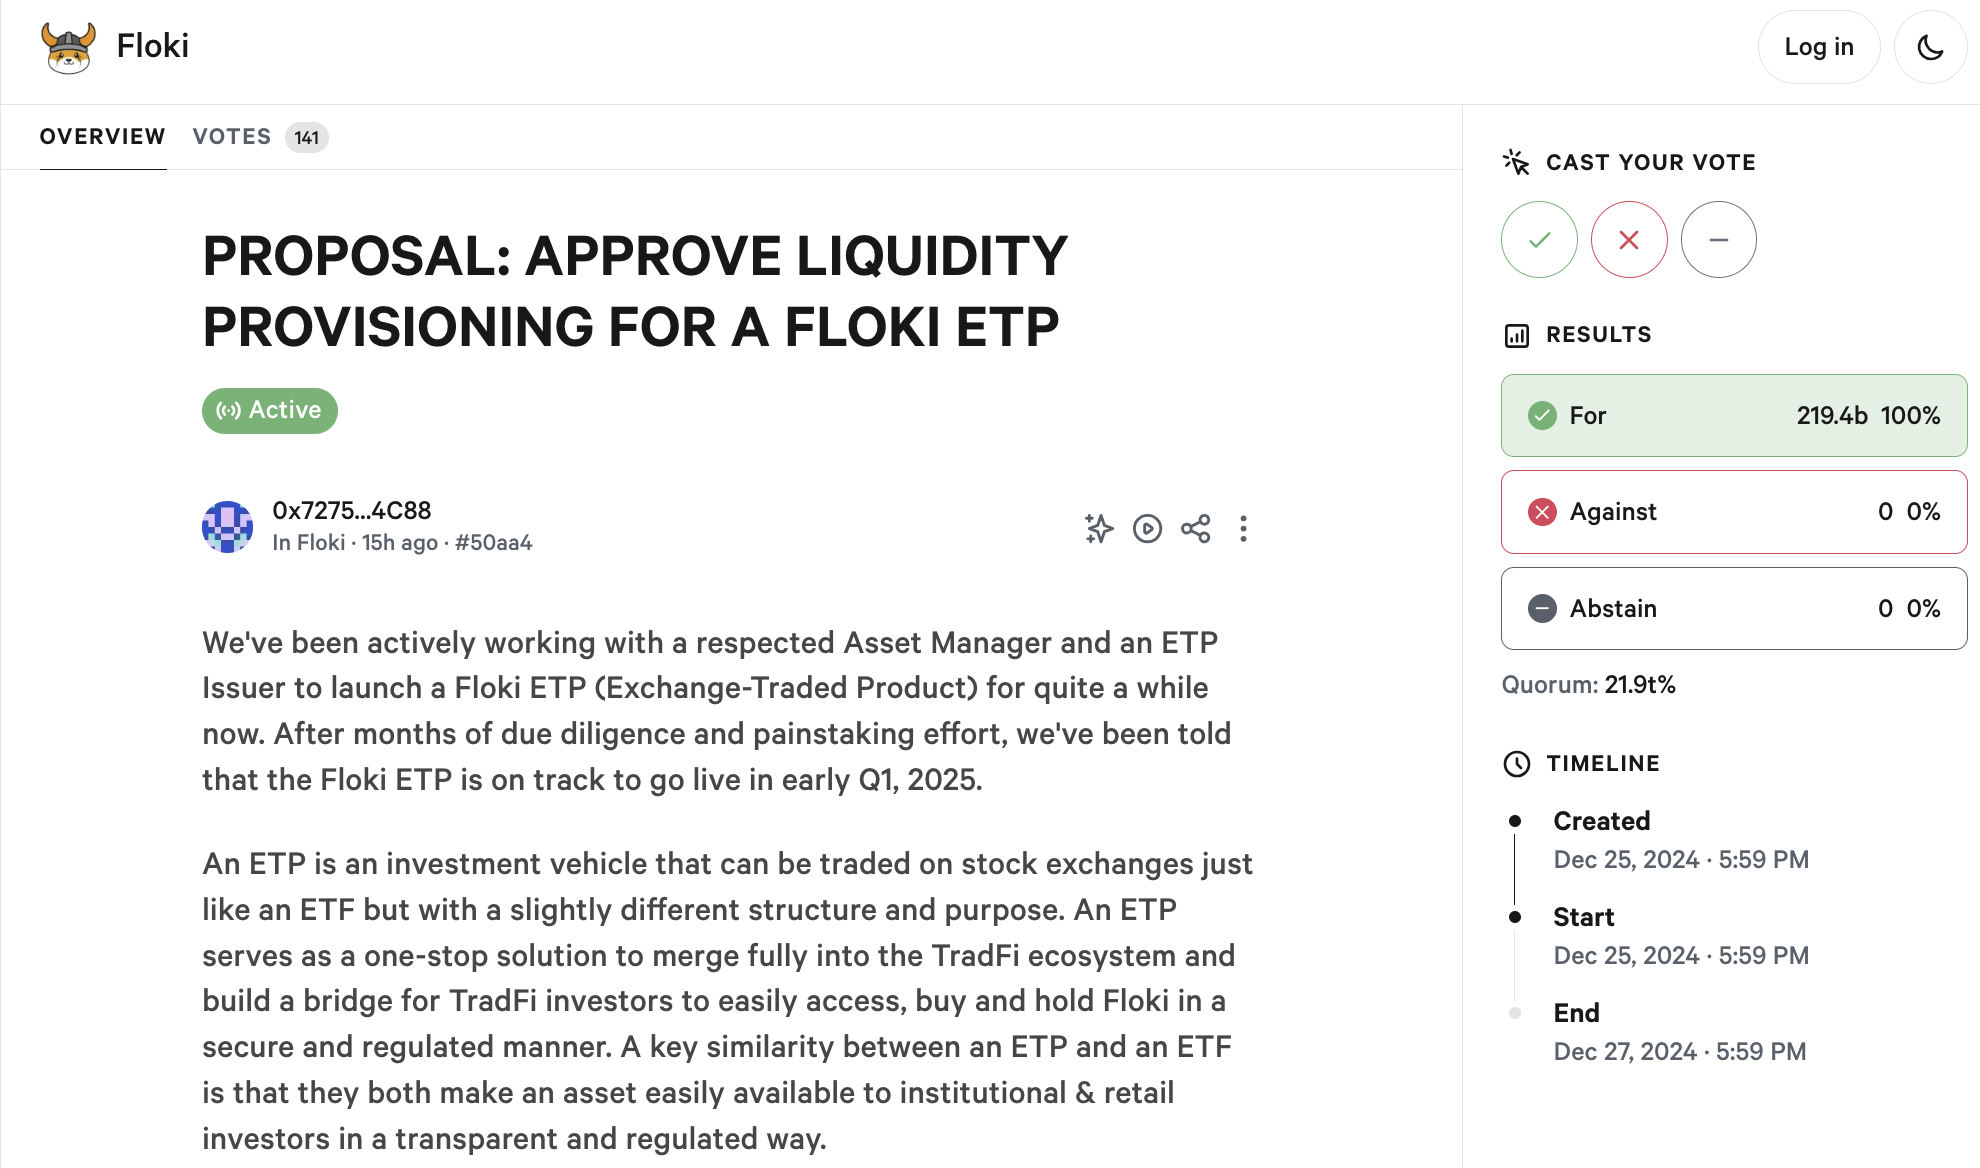Open the three-dot more options menu

click(1243, 528)
